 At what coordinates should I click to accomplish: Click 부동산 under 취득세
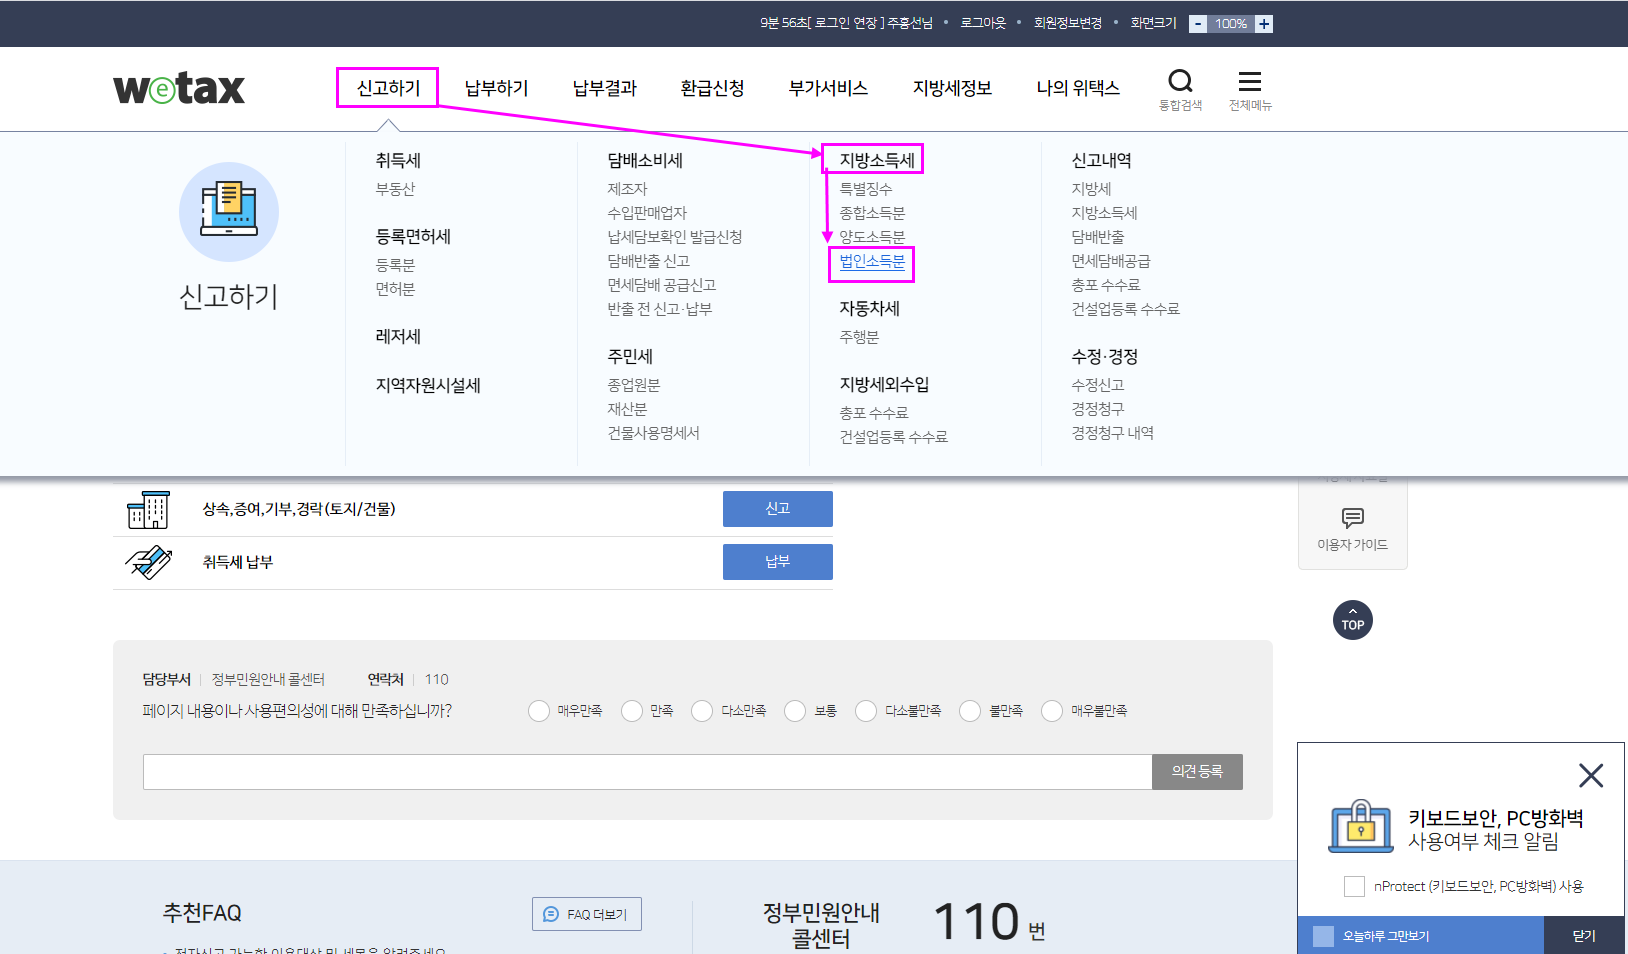point(395,189)
